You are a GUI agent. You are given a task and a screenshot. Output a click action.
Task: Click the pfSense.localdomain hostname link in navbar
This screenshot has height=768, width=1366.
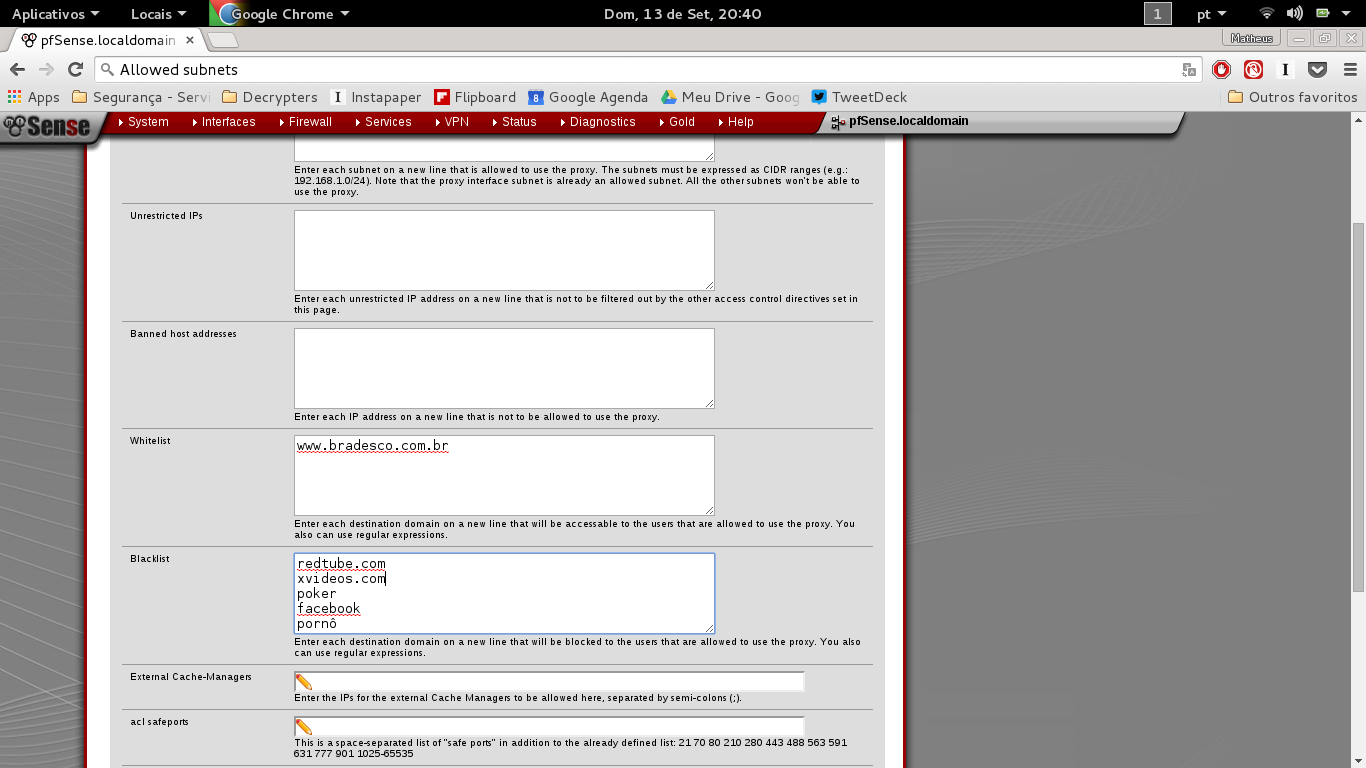click(908, 121)
